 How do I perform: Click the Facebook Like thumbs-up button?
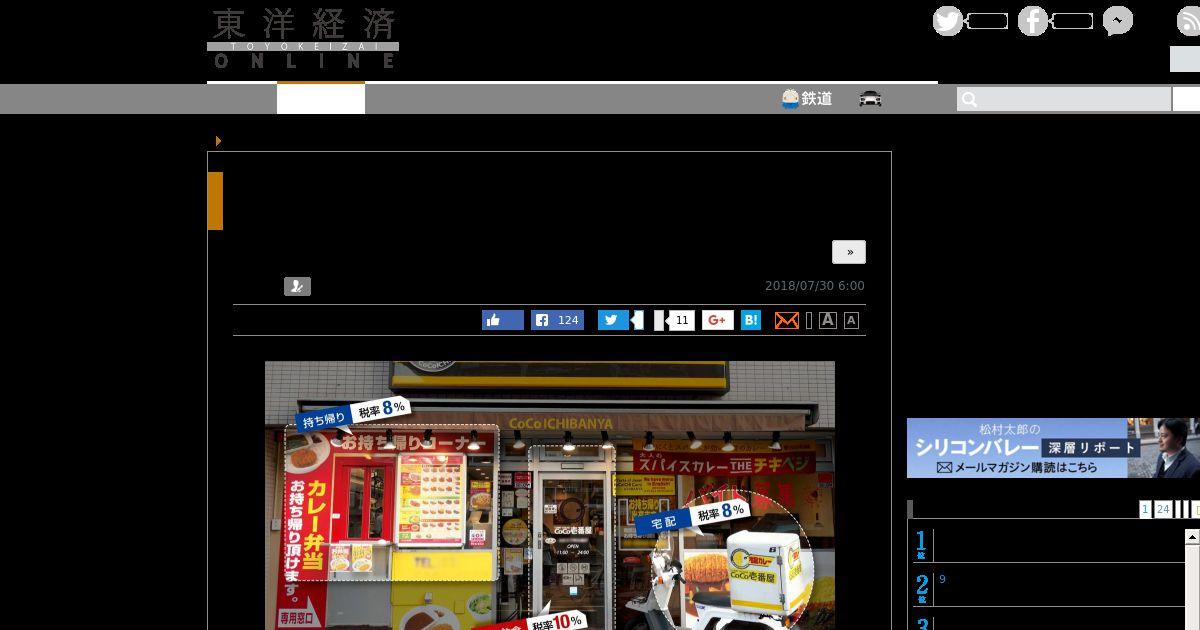click(x=503, y=320)
